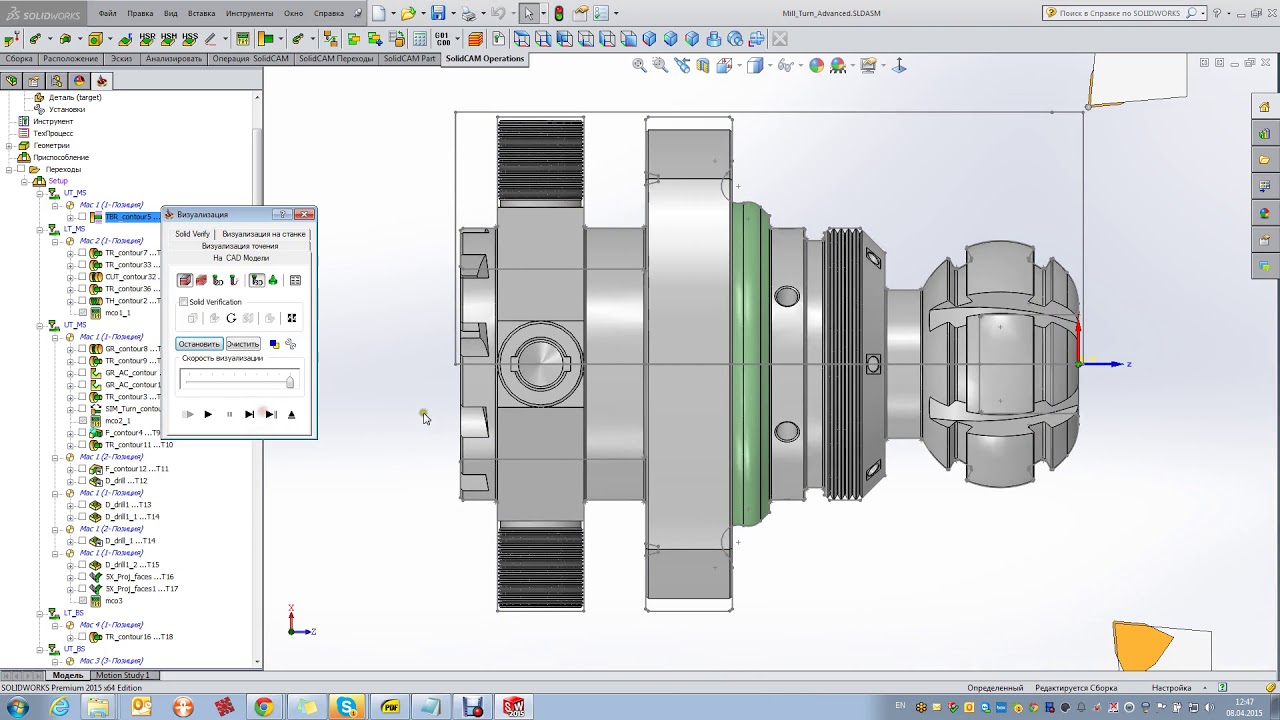Image resolution: width=1280 pixels, height=720 pixels.
Task: Check the box for GR_contour8 operation
Action: (82, 349)
